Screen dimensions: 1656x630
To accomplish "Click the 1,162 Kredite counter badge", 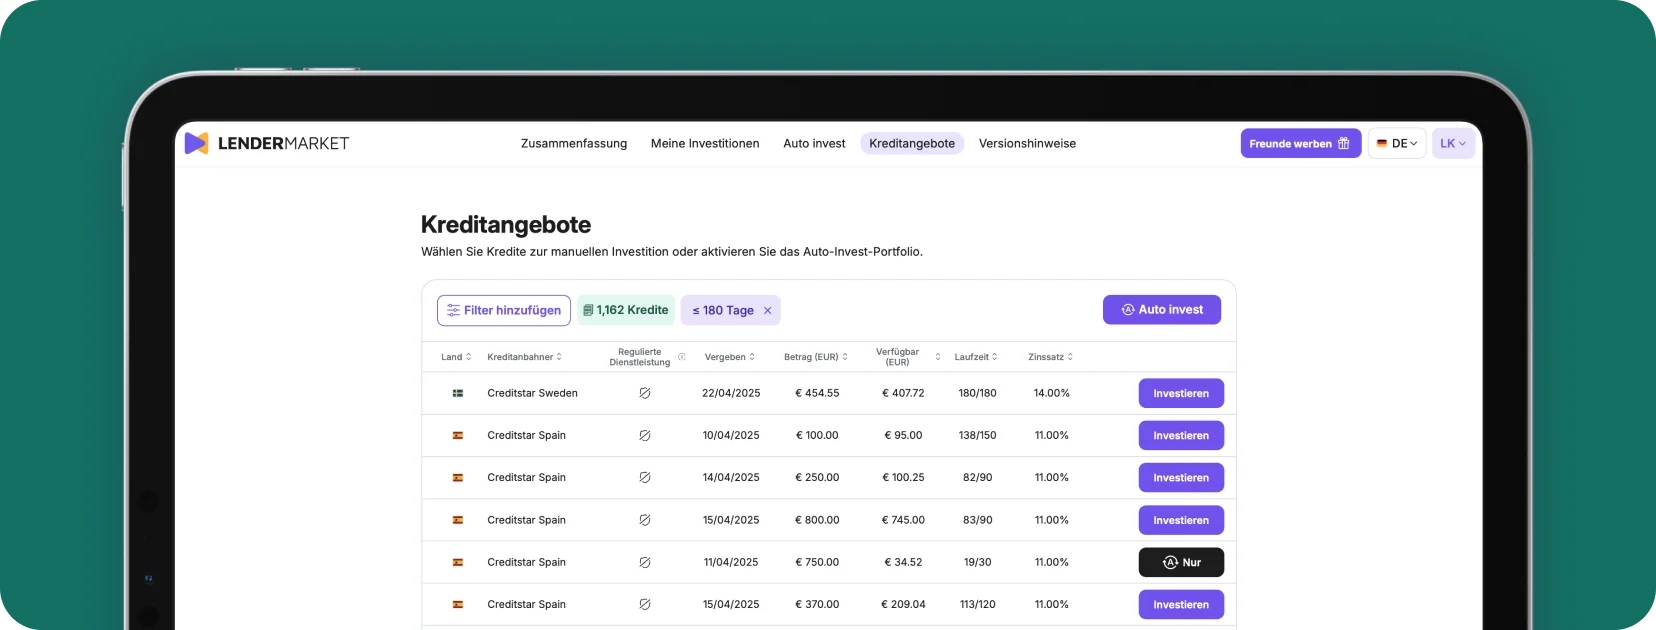I will pos(626,310).
